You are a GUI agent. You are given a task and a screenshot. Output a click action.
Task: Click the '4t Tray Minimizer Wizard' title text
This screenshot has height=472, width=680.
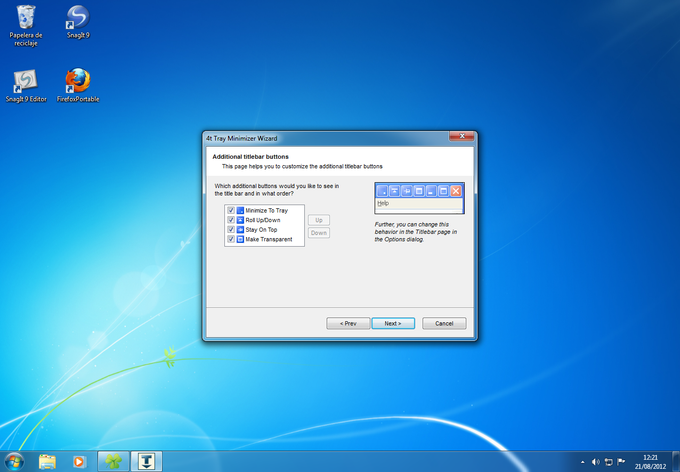pyautogui.click(x=242, y=138)
